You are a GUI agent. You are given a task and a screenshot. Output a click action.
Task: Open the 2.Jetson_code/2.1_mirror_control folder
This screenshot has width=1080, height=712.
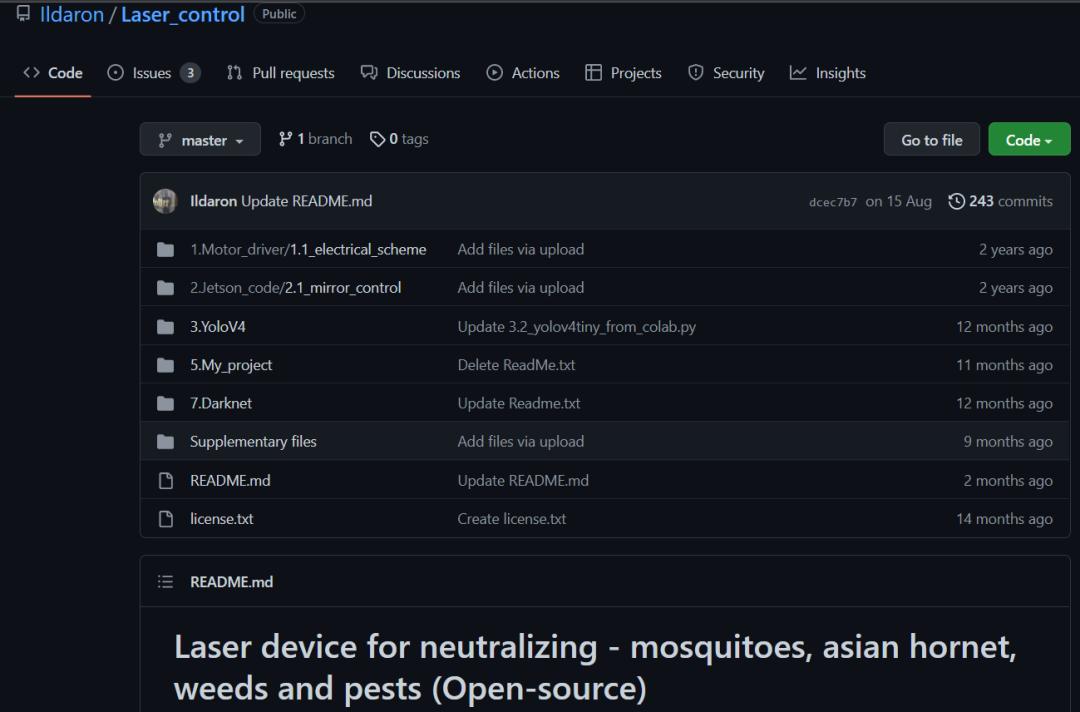pos(295,288)
